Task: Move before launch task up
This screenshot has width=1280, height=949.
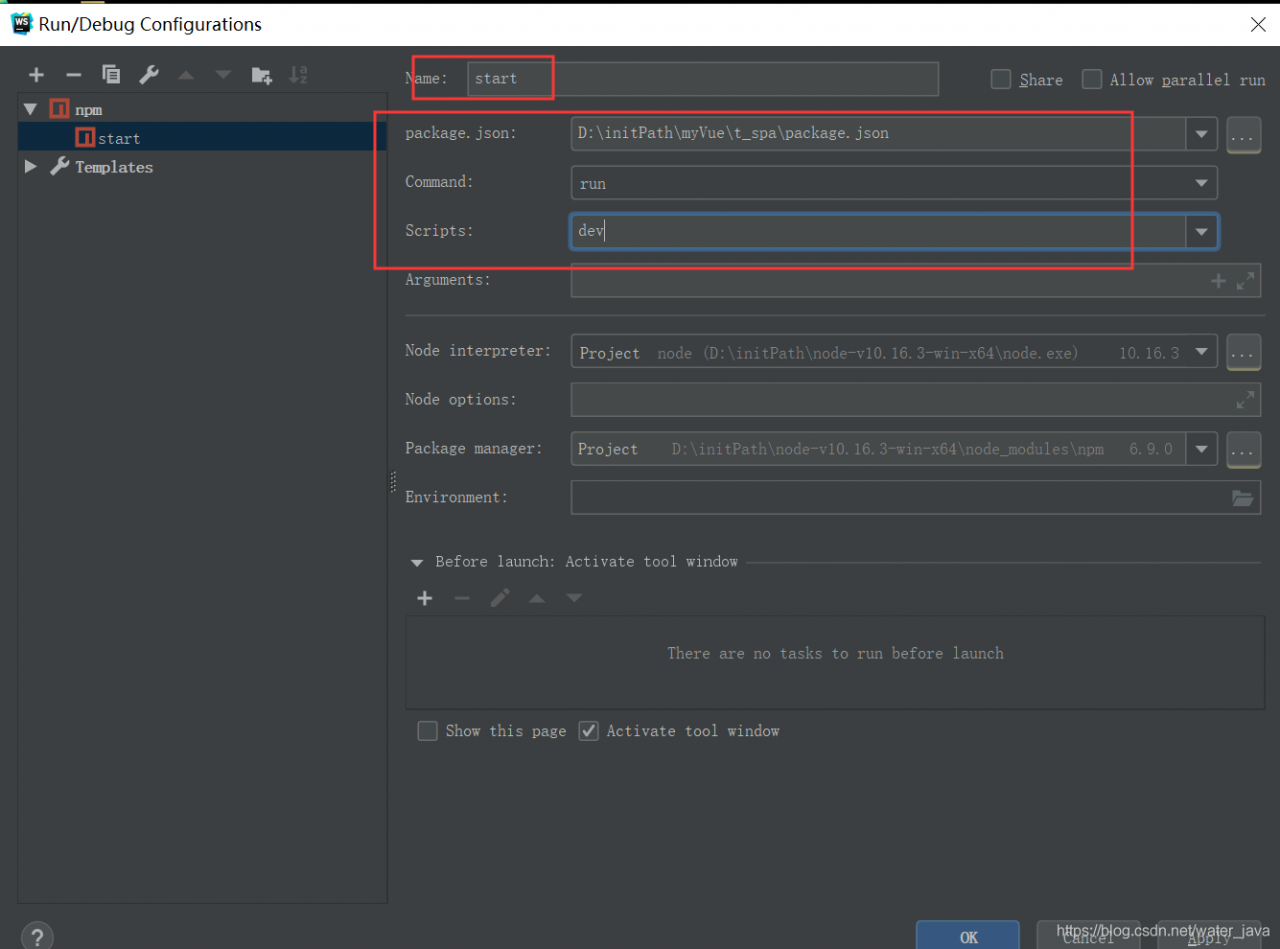Action: tap(537, 598)
